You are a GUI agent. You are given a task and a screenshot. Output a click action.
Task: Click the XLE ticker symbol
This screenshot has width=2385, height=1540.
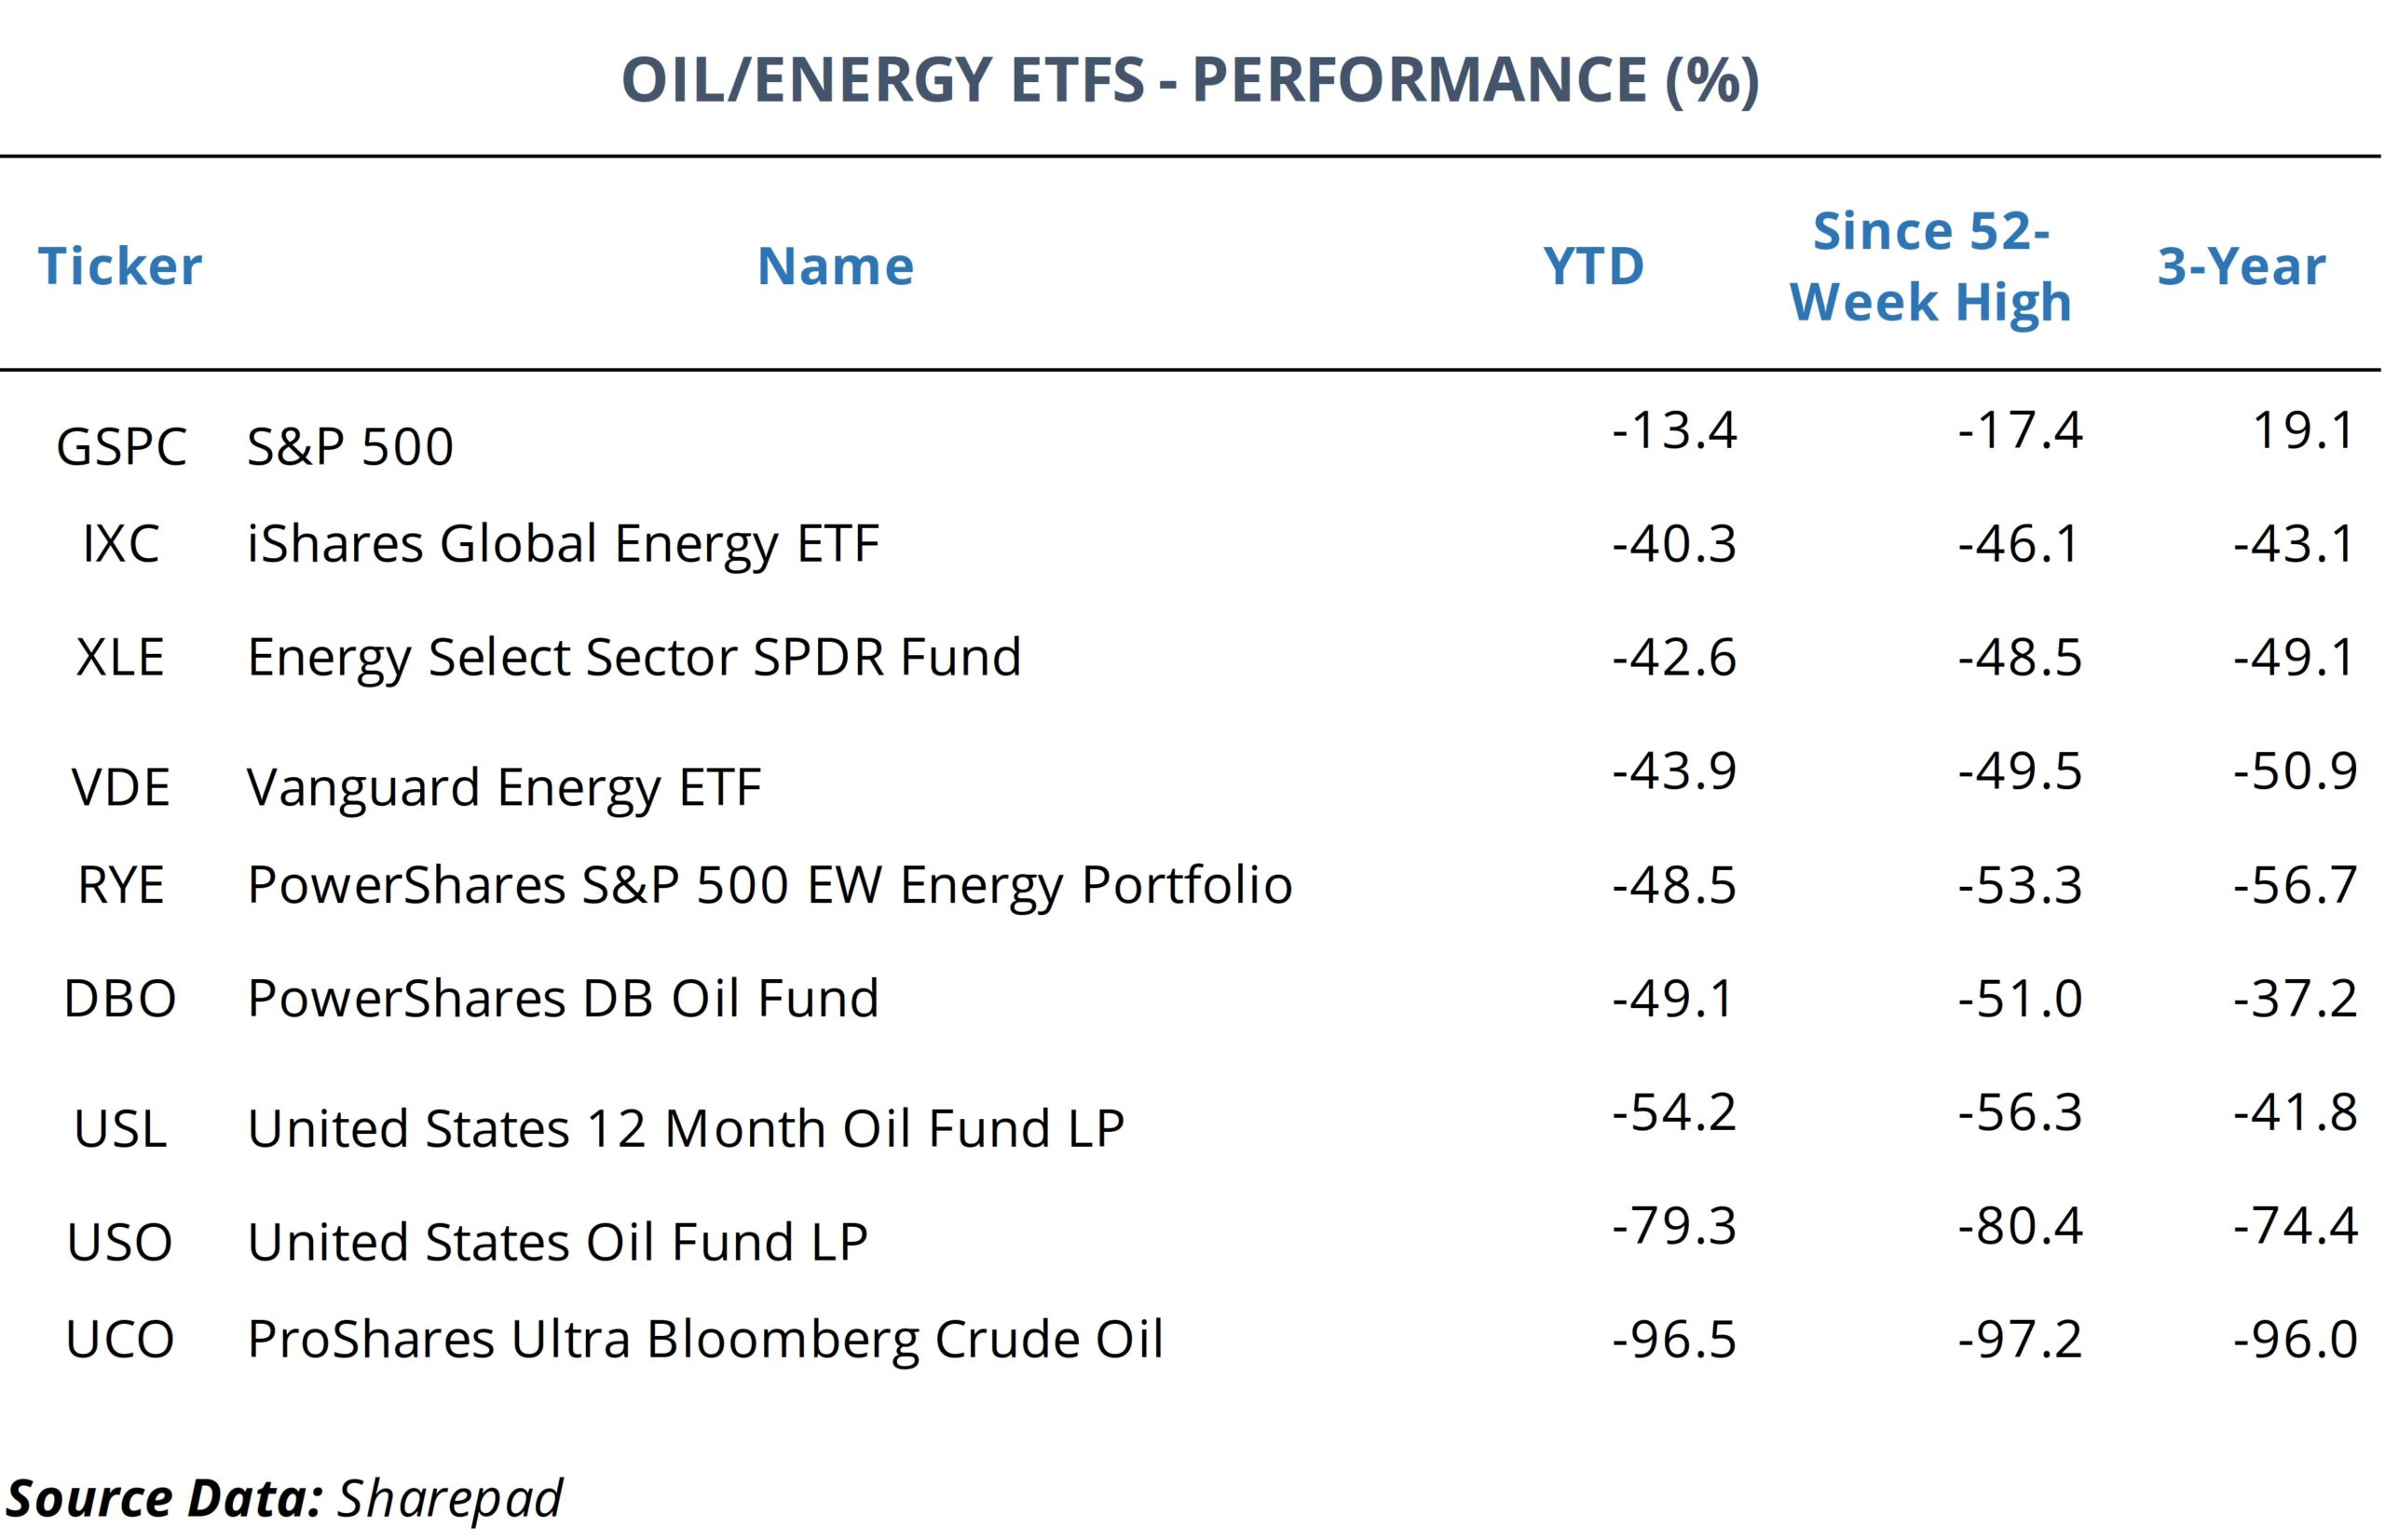click(120, 658)
